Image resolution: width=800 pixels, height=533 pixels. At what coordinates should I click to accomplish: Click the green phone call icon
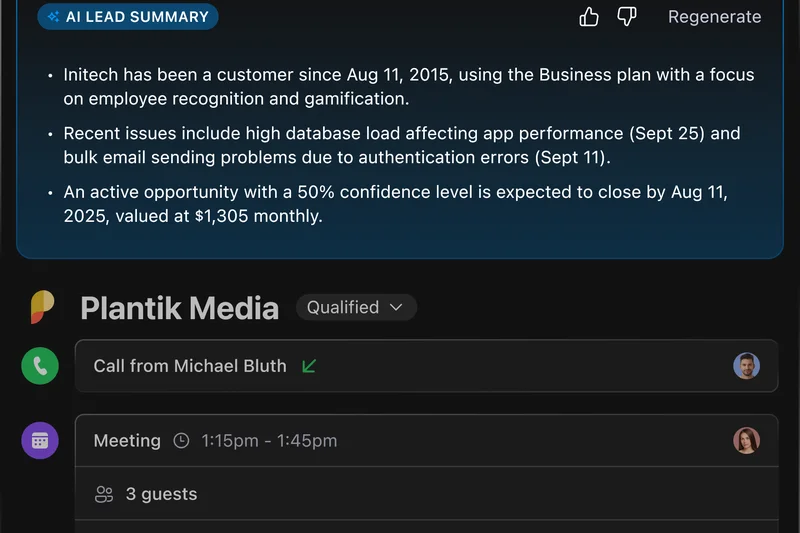[x=40, y=366]
